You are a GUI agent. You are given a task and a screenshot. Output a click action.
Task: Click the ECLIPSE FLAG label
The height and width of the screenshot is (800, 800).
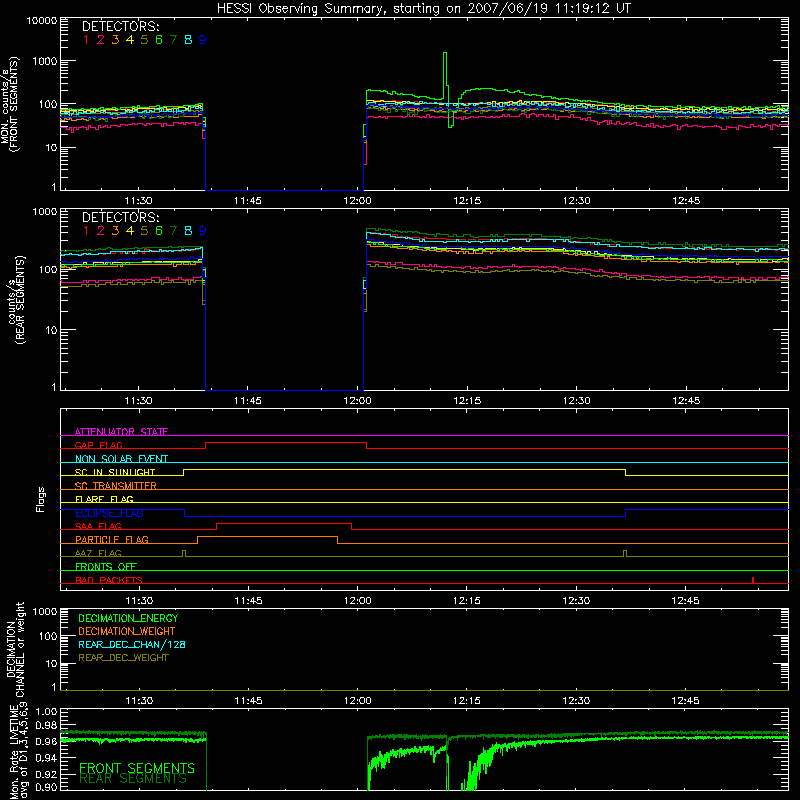(x=109, y=513)
